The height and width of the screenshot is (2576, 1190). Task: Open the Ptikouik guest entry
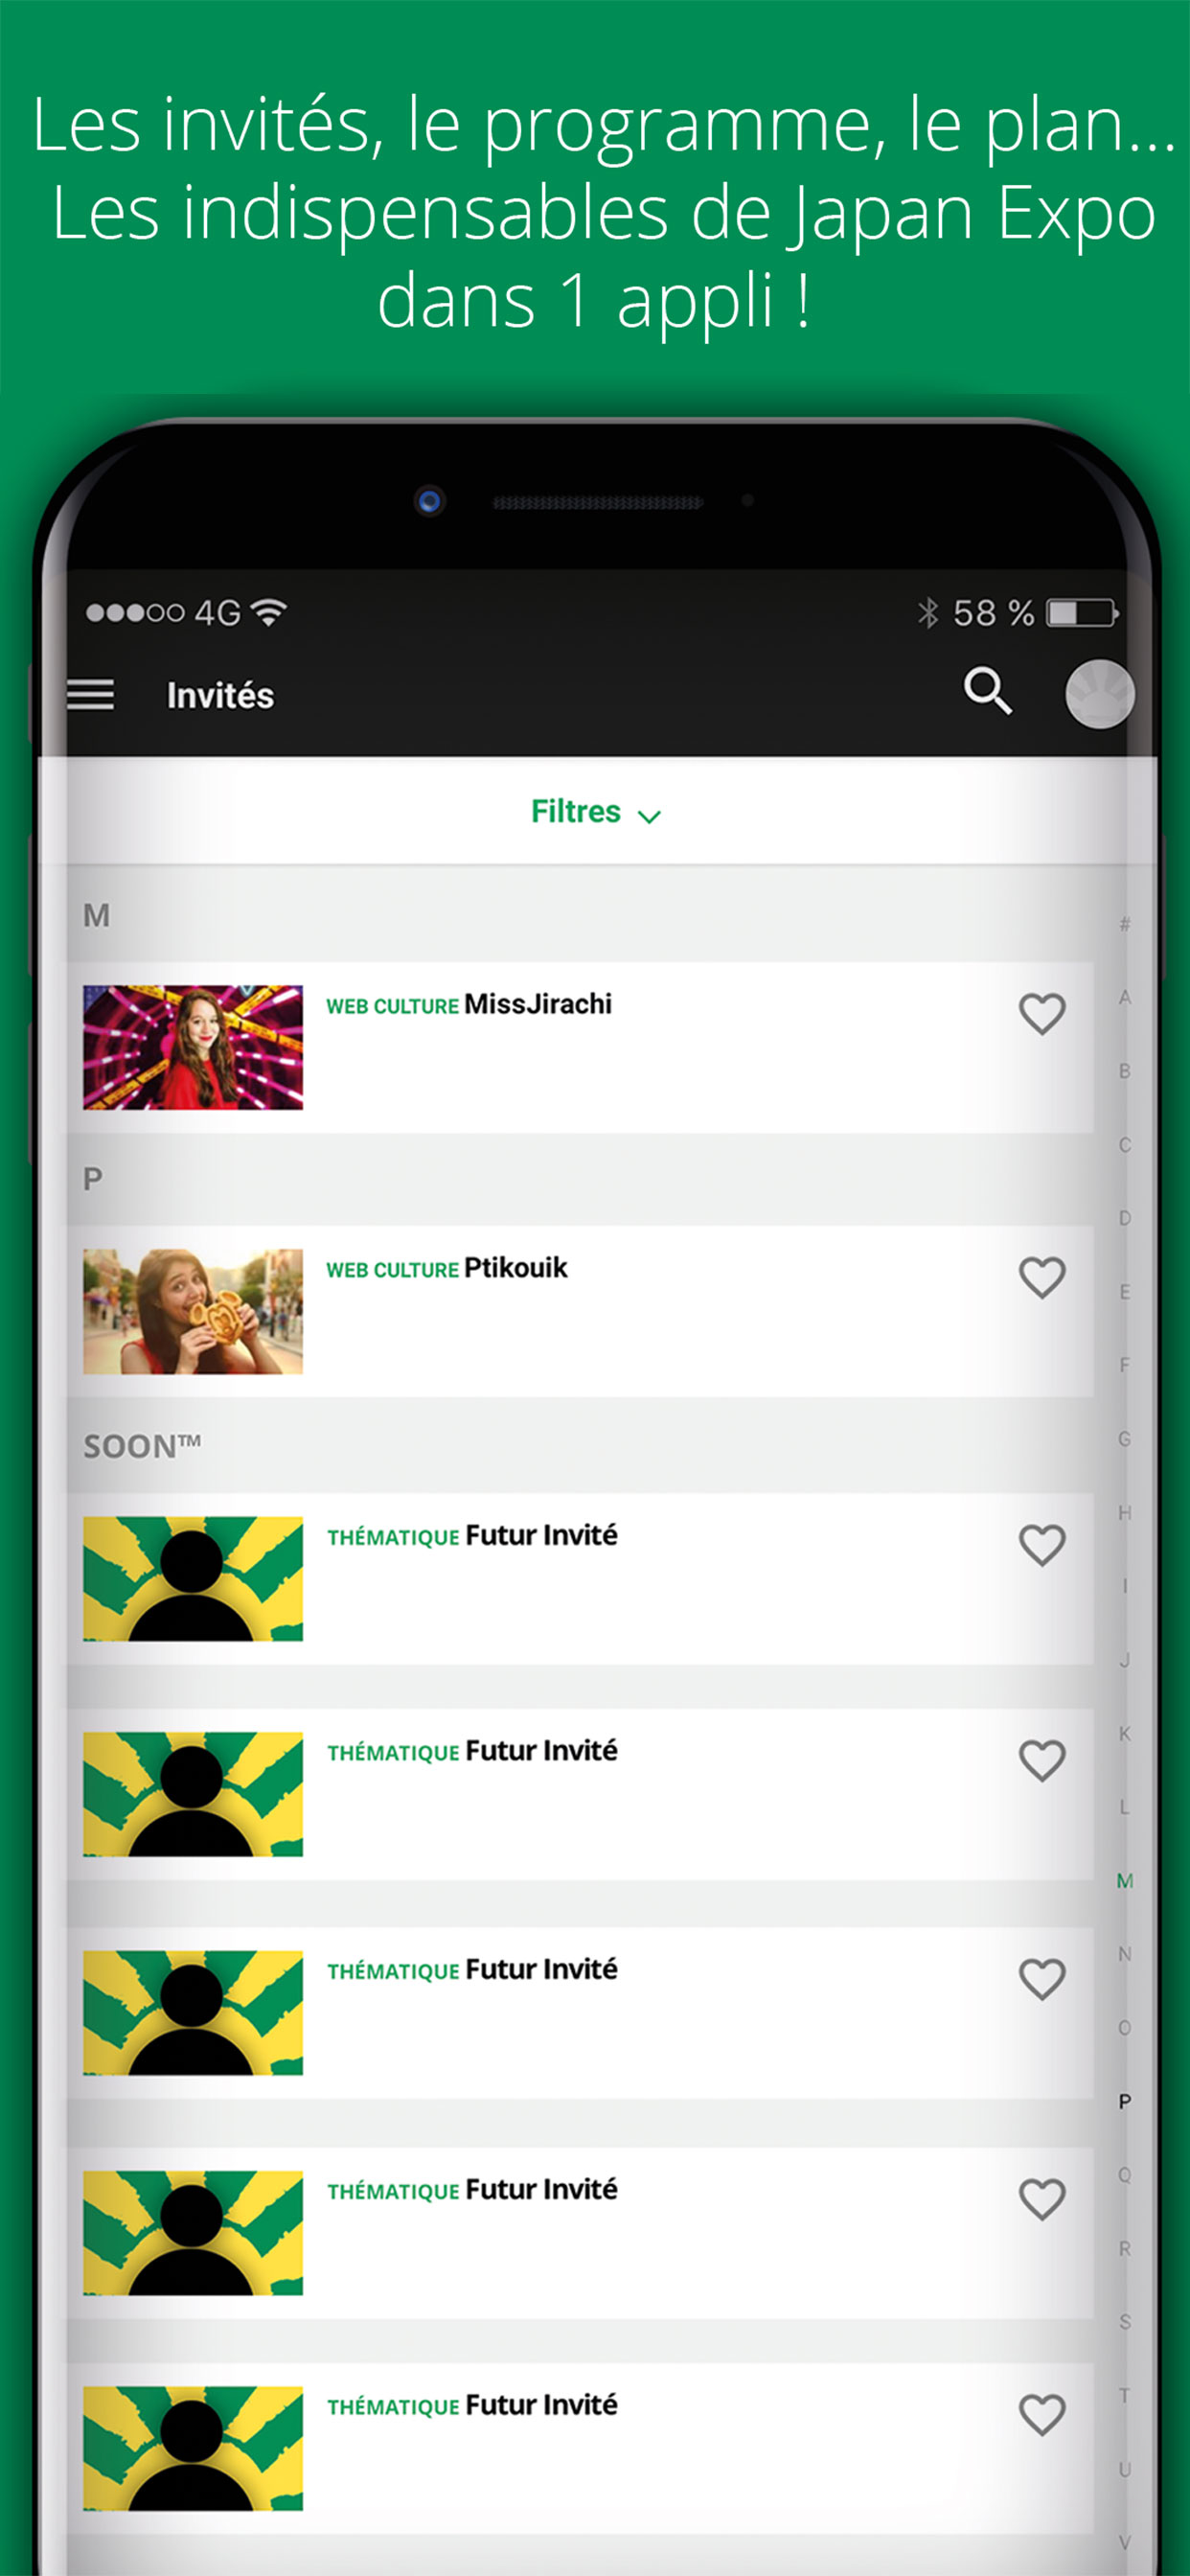(580, 1311)
